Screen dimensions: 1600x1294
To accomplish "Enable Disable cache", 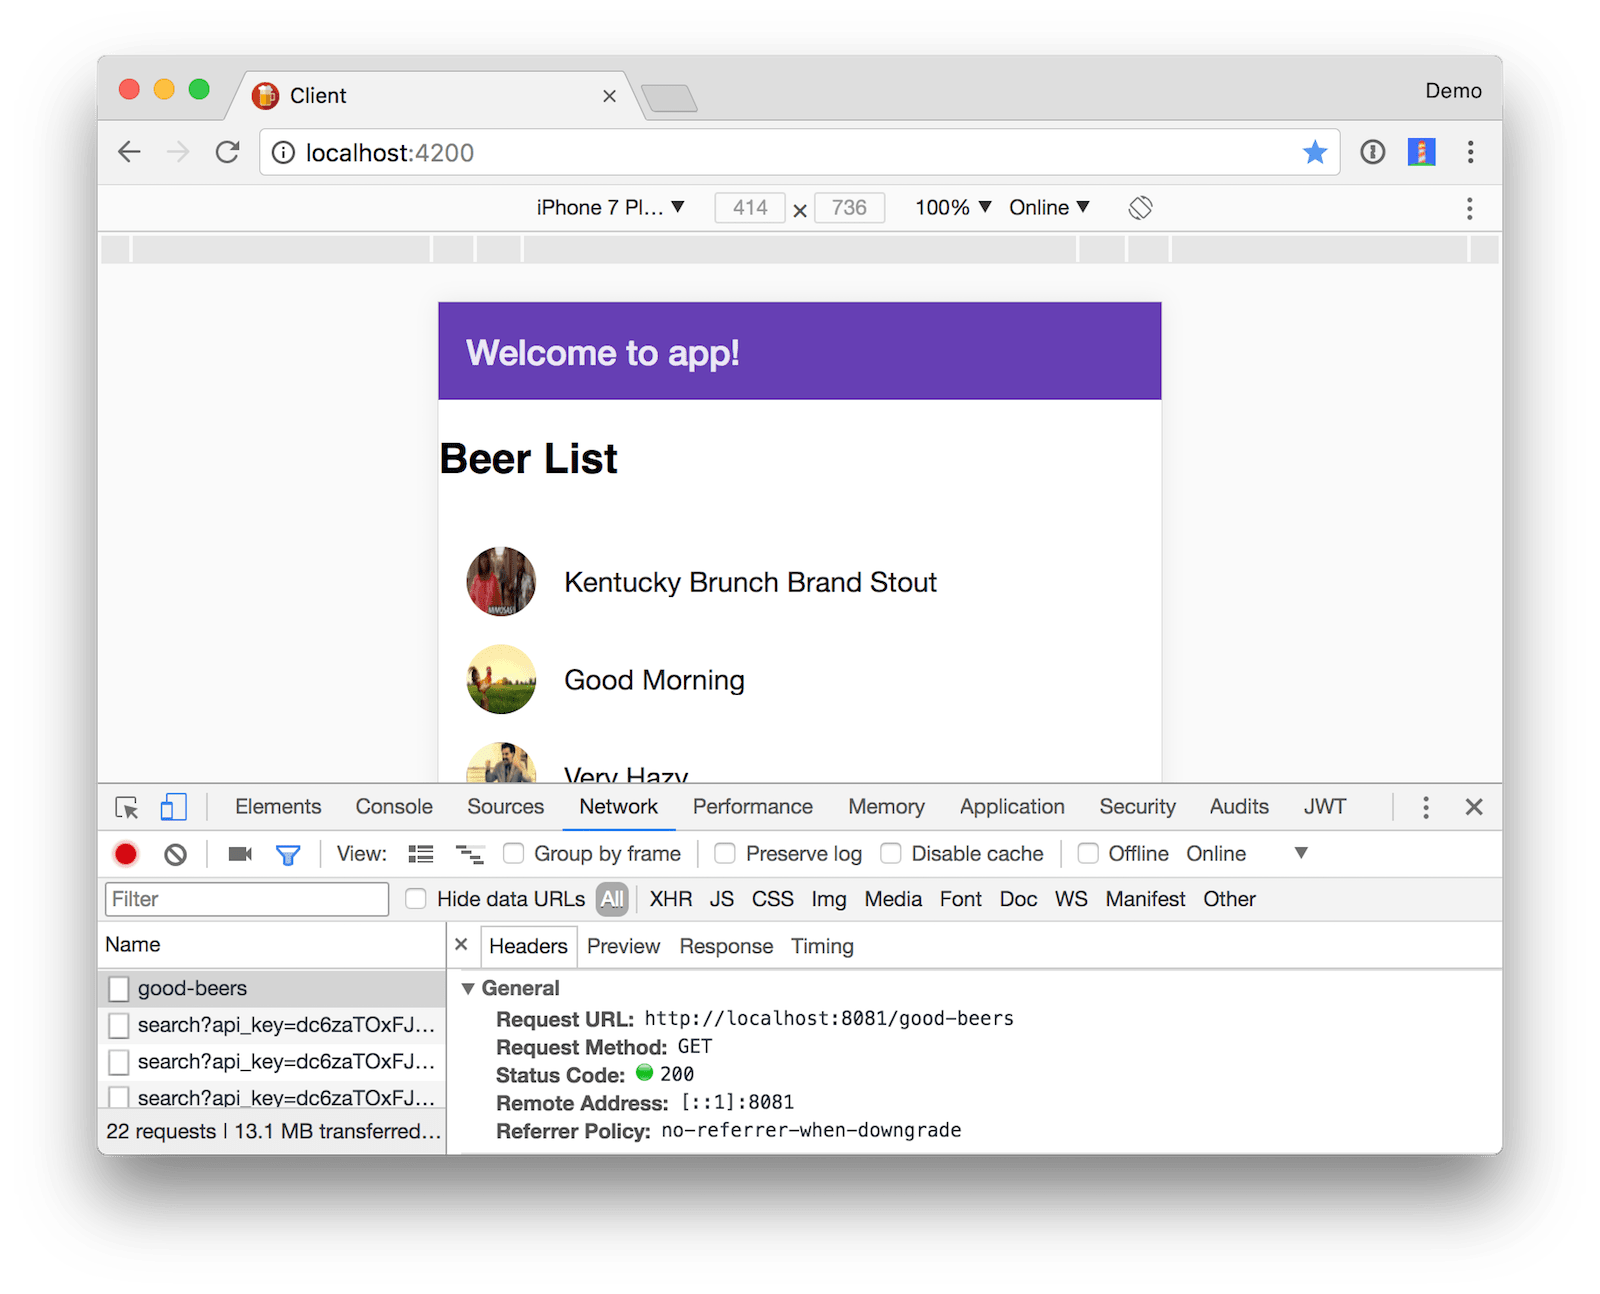I will 890,853.
